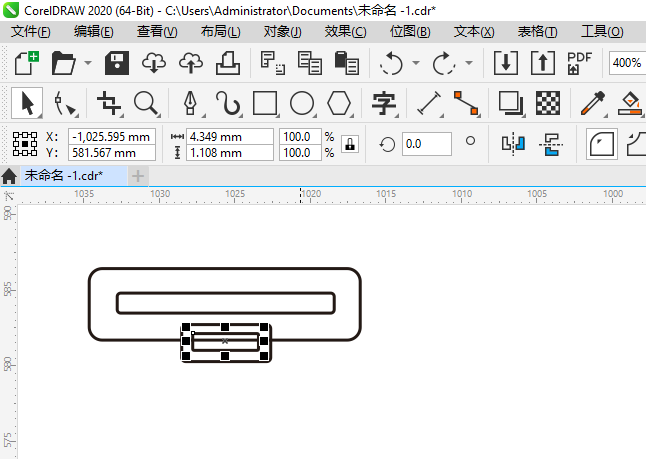
Task: Click the Open folder icon
Action: click(x=64, y=63)
